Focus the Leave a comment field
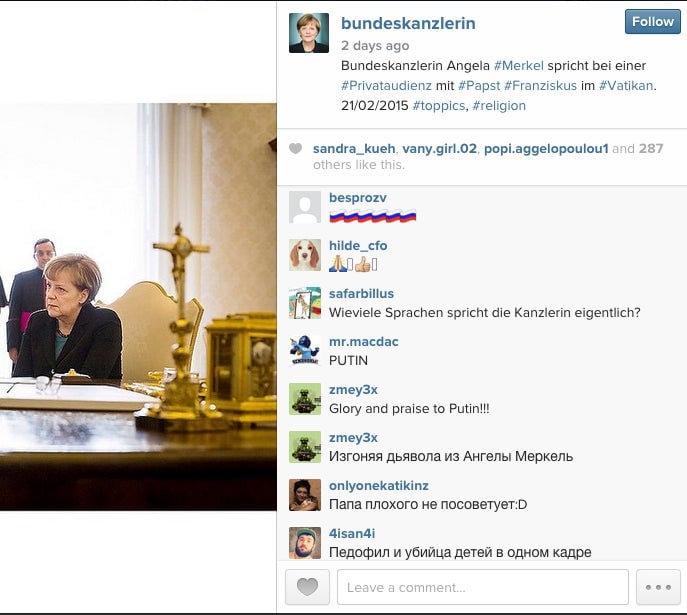The width and height of the screenshot is (687, 615). pos(482,587)
